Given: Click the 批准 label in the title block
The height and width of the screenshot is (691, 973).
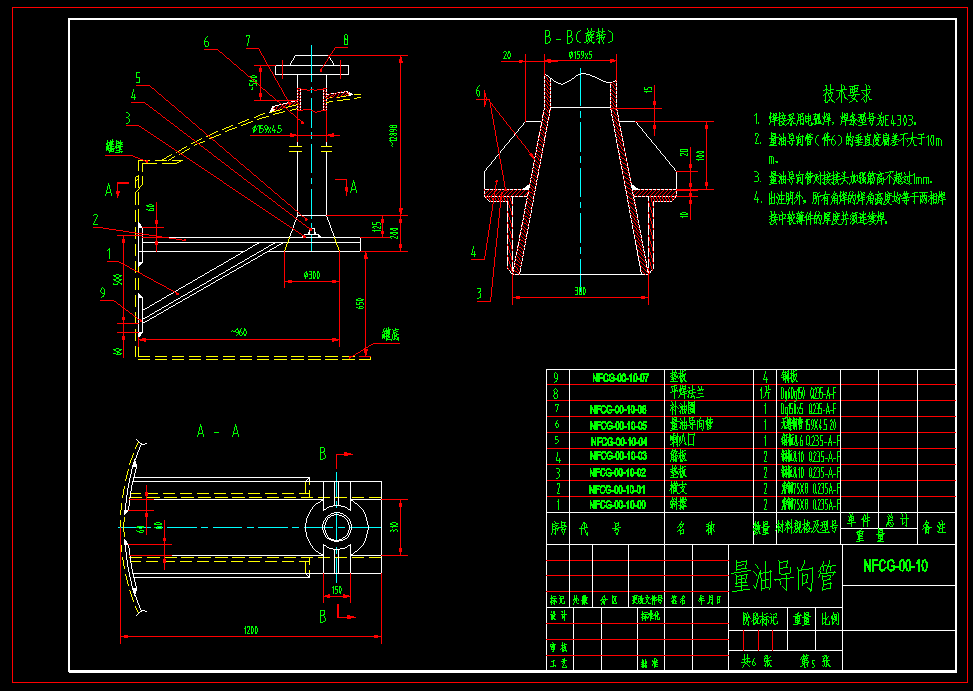Looking at the screenshot, I should (x=649, y=663).
